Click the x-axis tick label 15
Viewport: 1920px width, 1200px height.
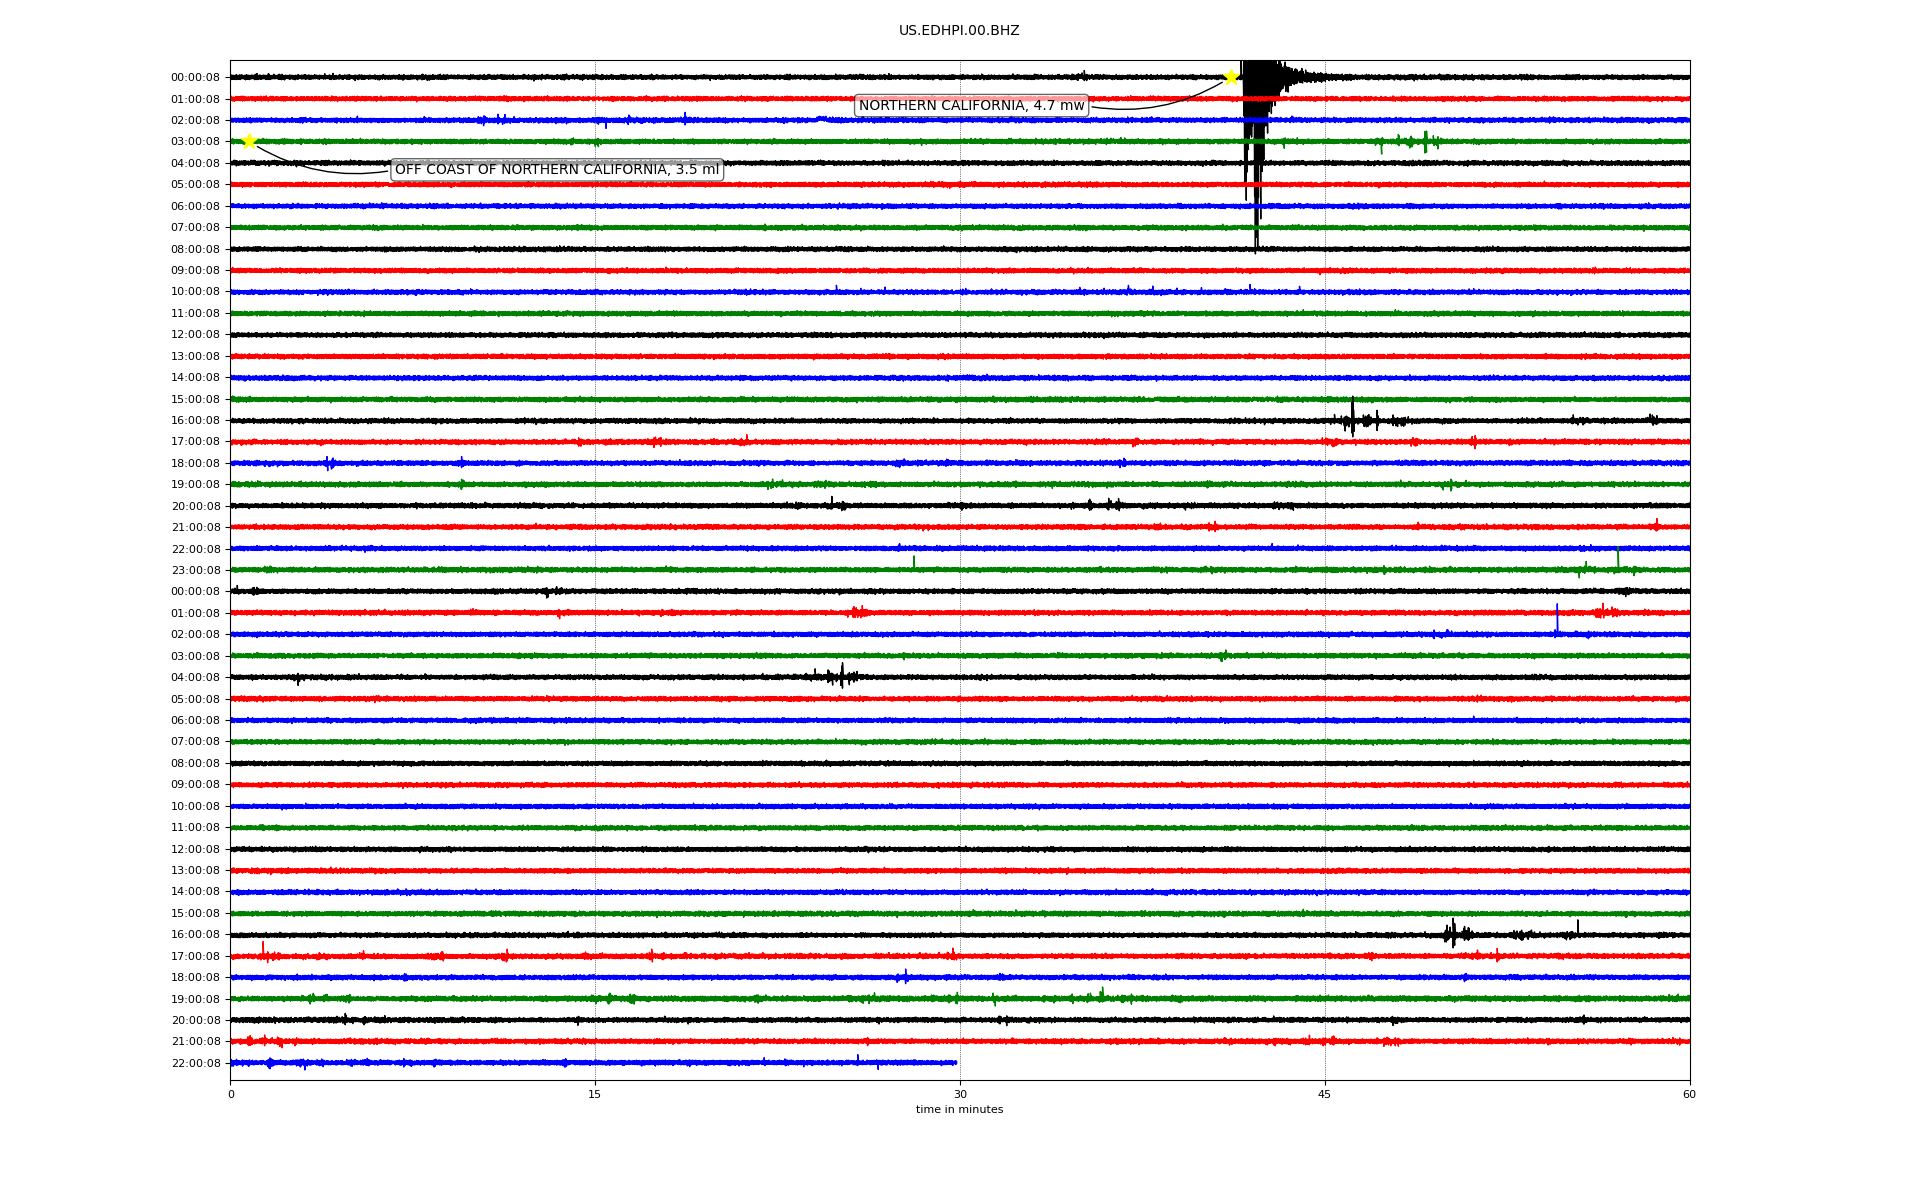595,1094
